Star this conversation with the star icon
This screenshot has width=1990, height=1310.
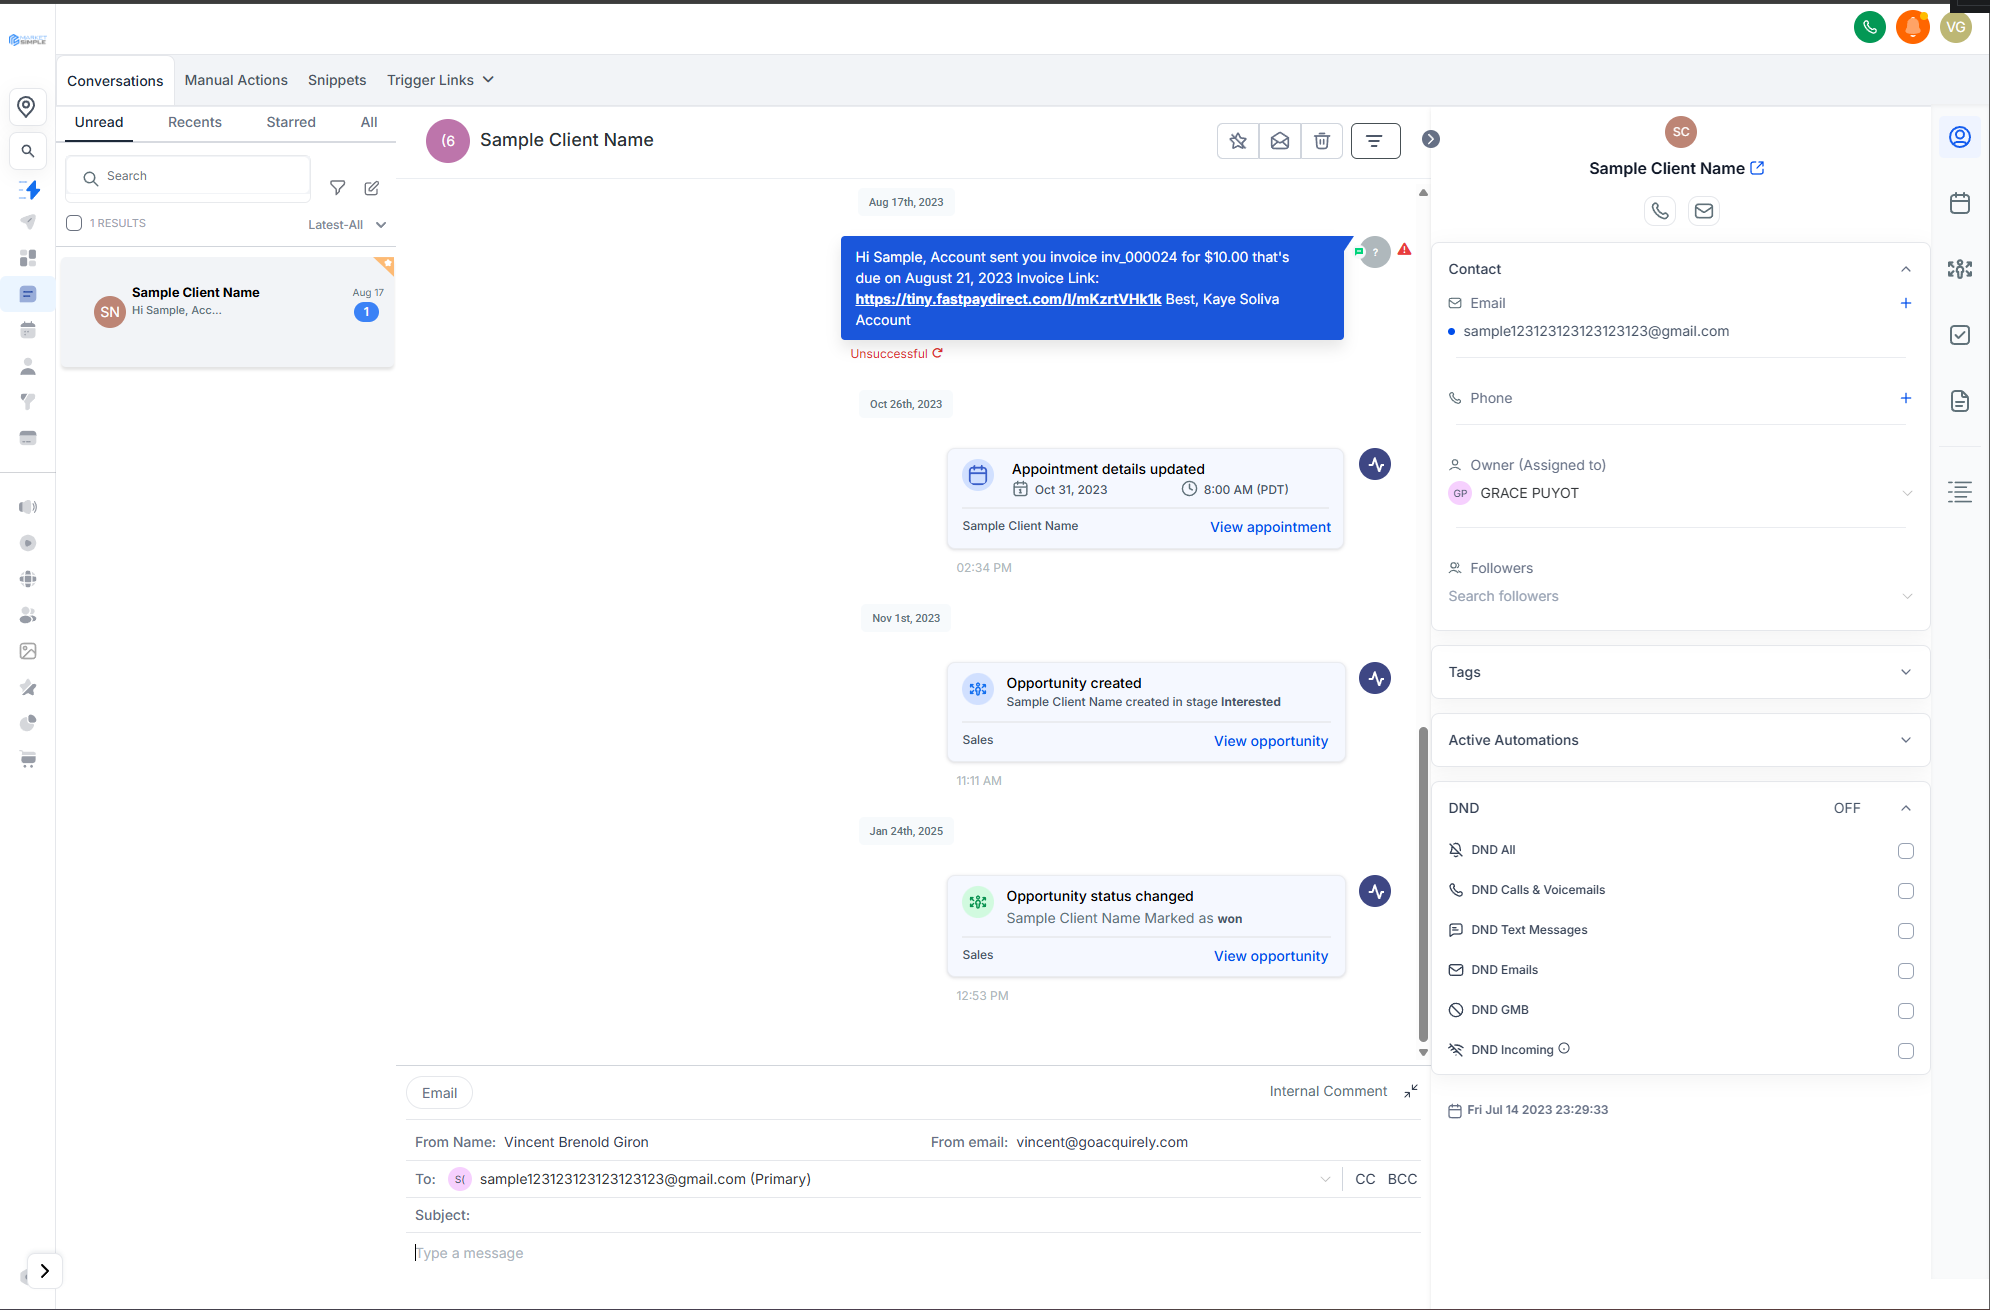pyautogui.click(x=1238, y=141)
